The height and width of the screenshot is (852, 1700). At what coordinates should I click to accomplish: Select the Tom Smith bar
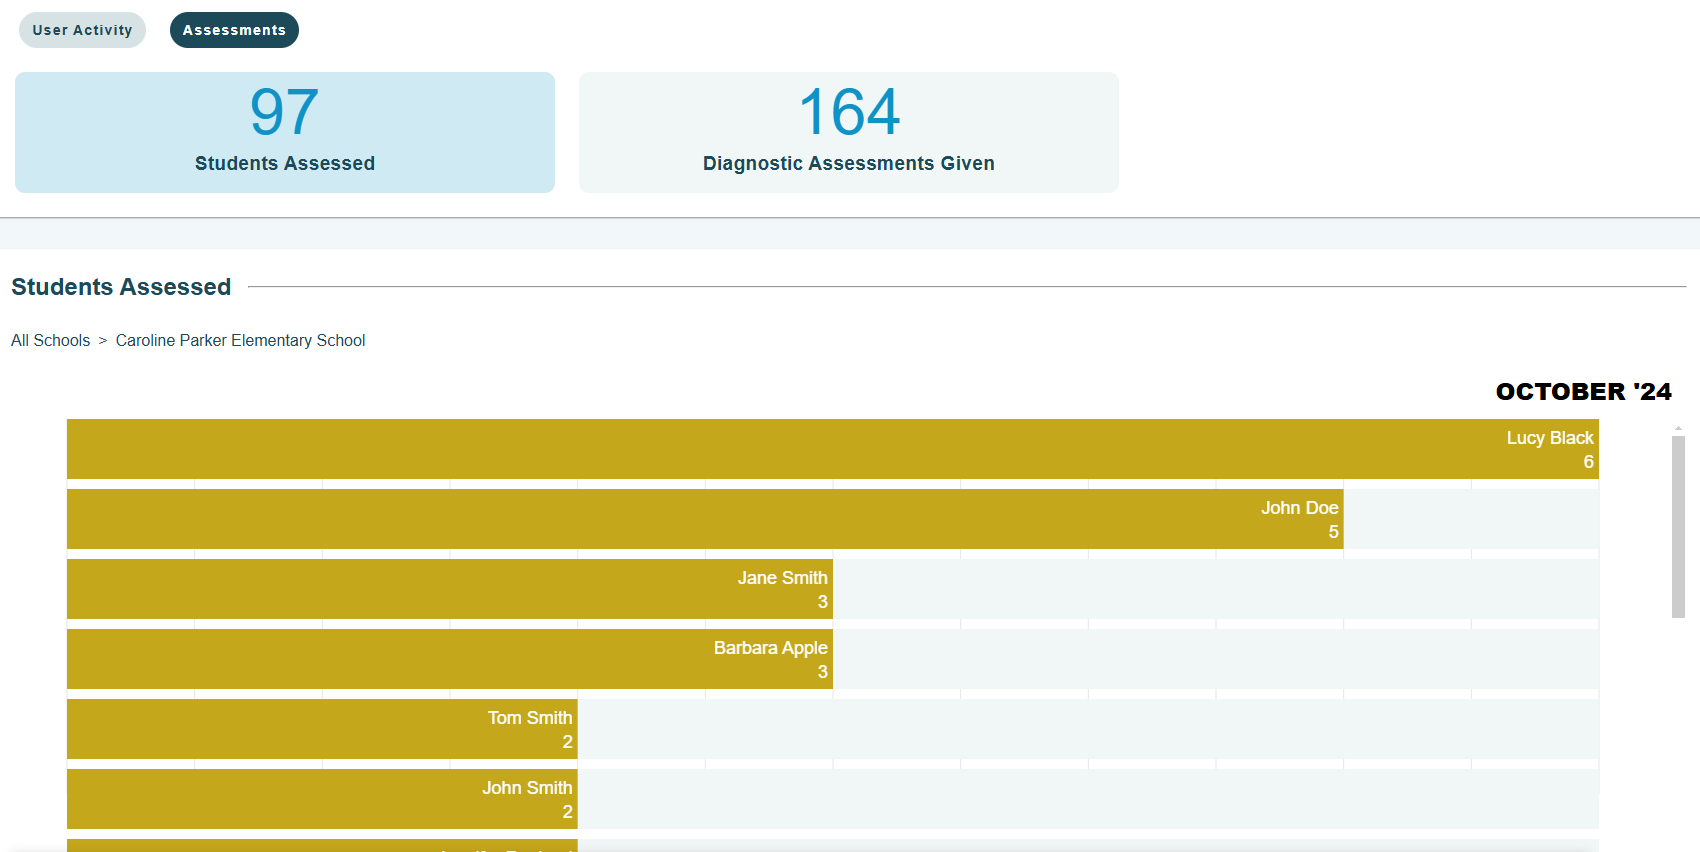point(322,729)
